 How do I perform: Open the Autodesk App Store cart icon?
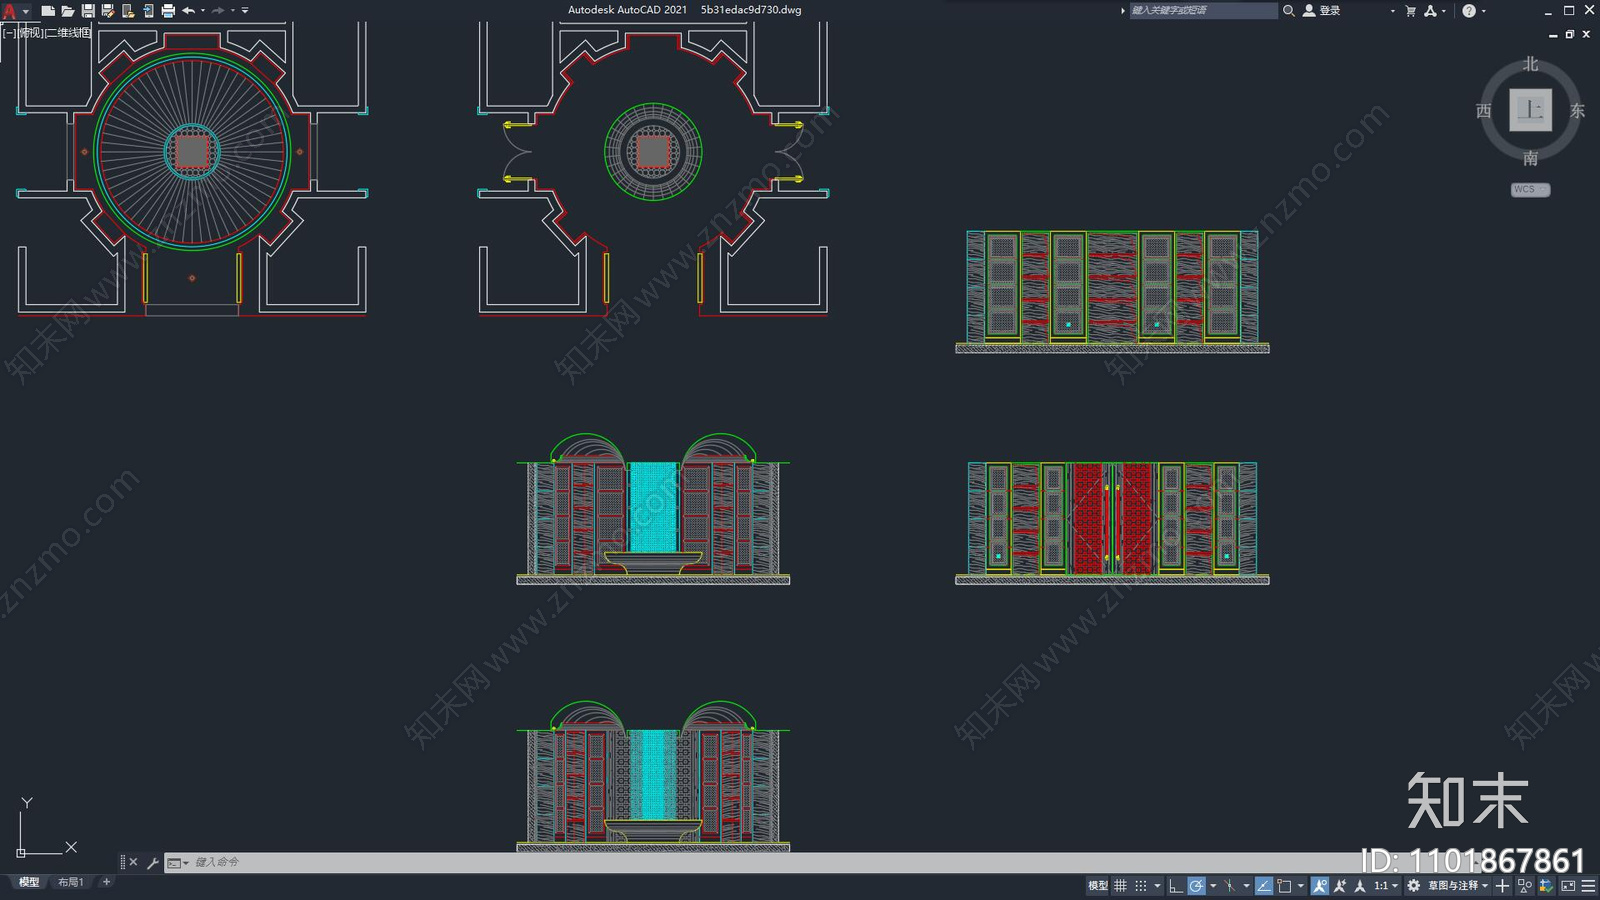pos(1410,11)
